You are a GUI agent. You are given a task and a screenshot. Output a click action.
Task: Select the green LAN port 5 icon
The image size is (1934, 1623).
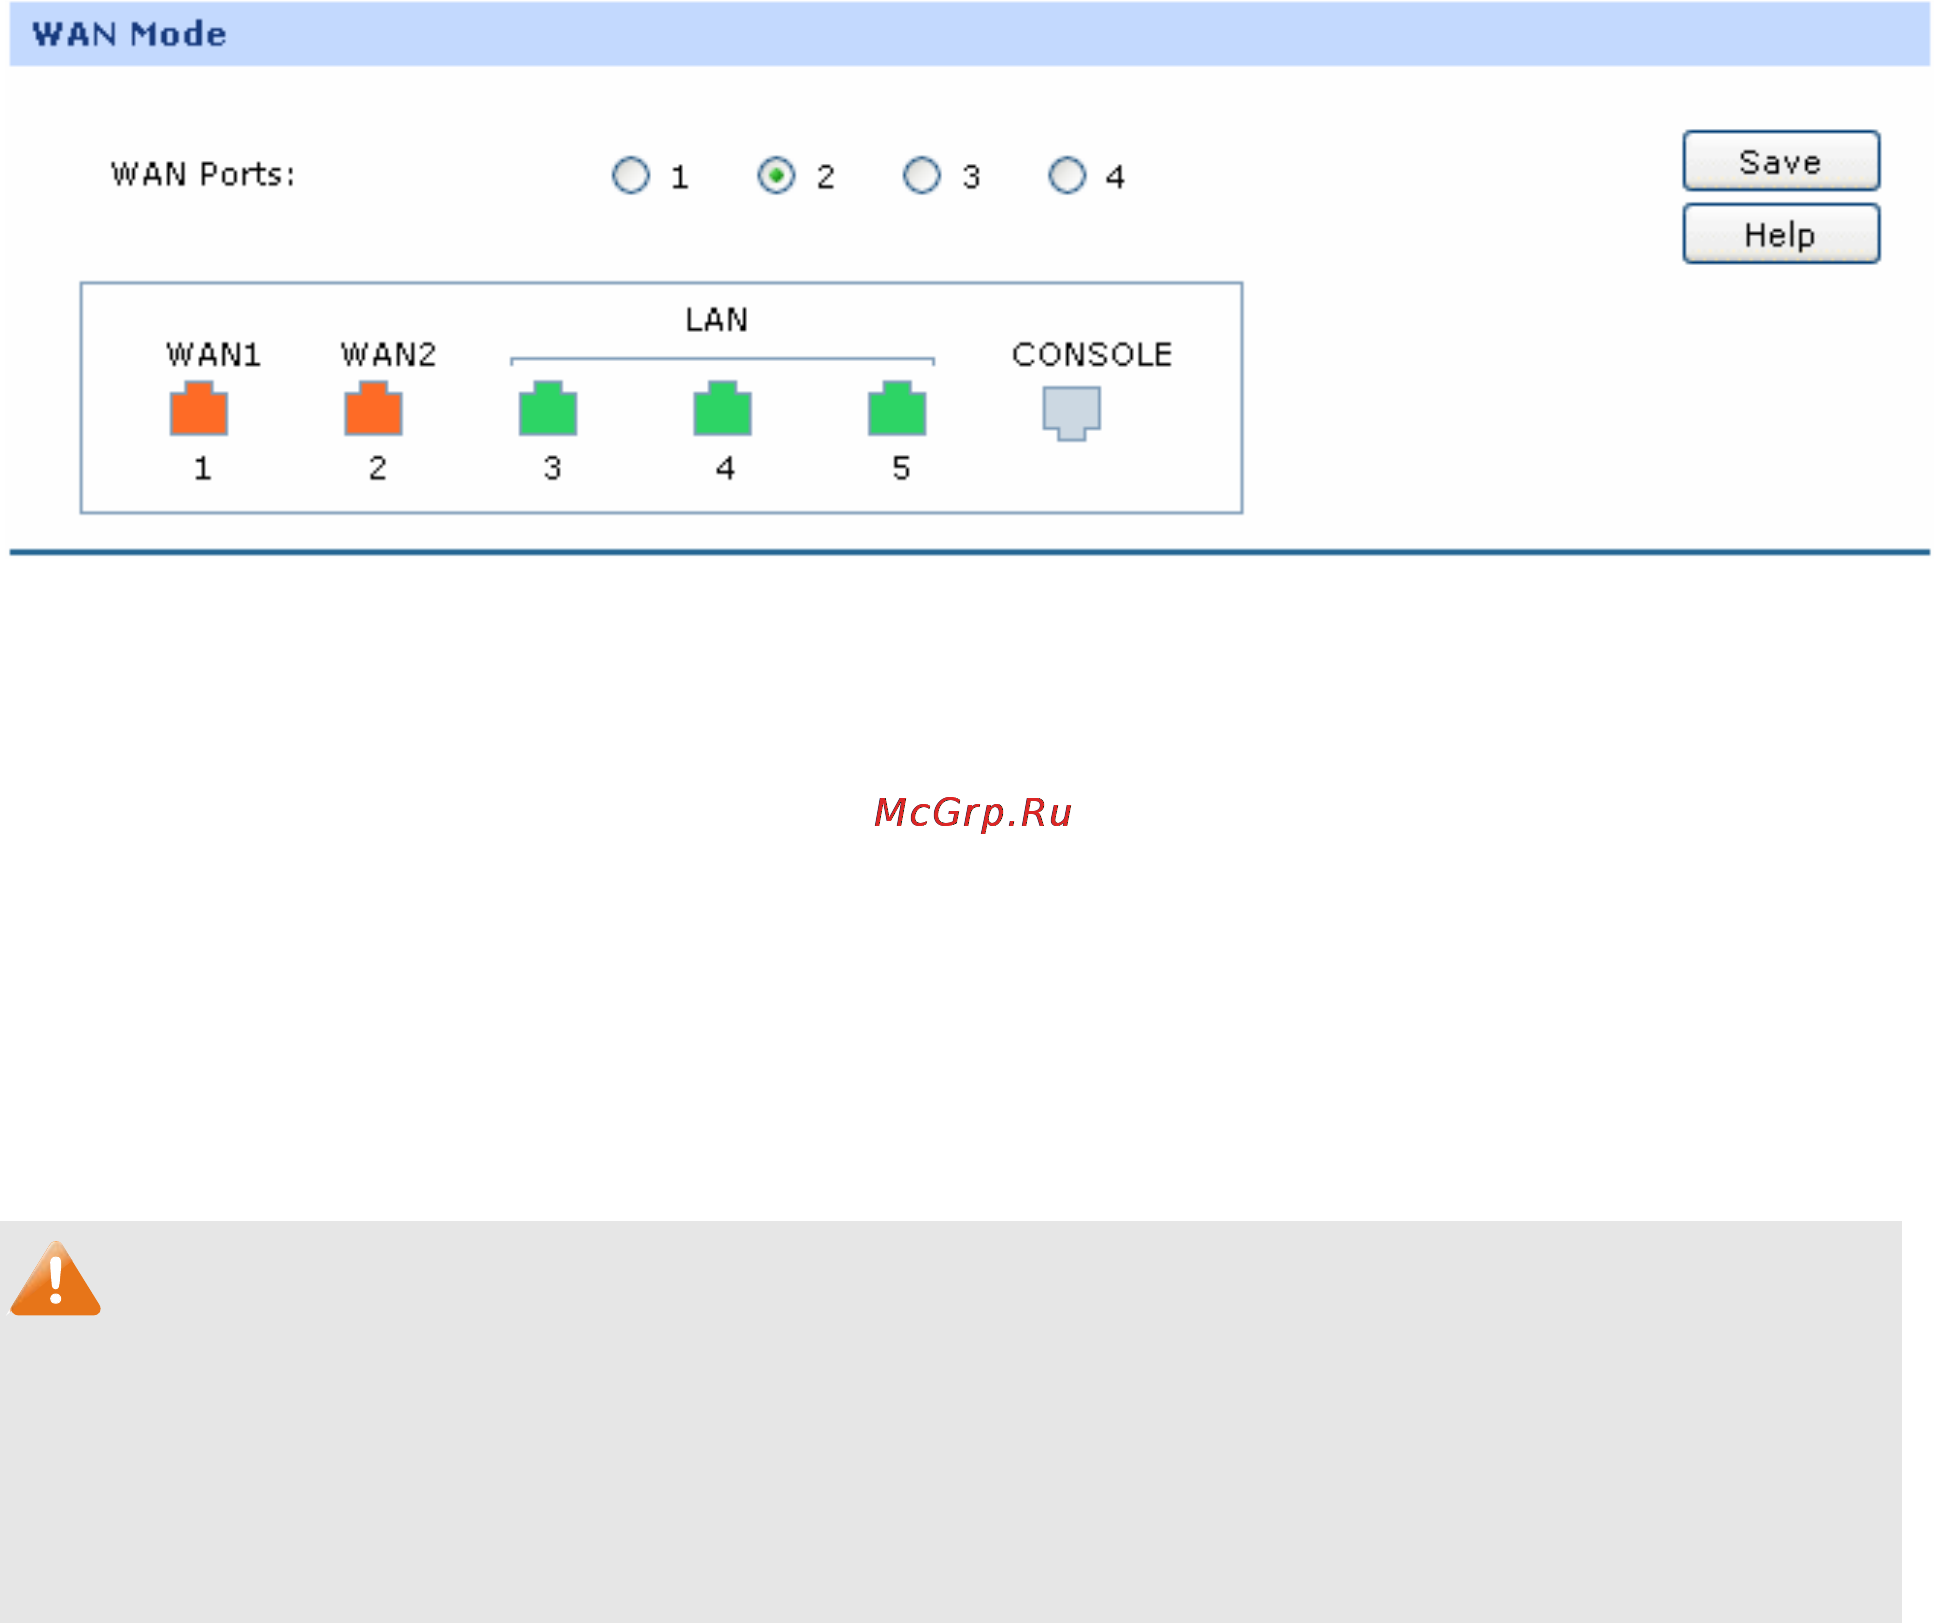pos(897,408)
